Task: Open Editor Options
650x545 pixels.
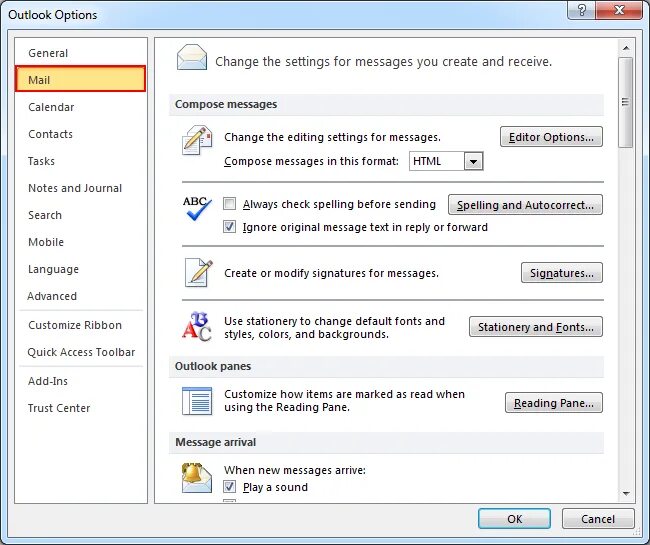Action: [x=551, y=137]
